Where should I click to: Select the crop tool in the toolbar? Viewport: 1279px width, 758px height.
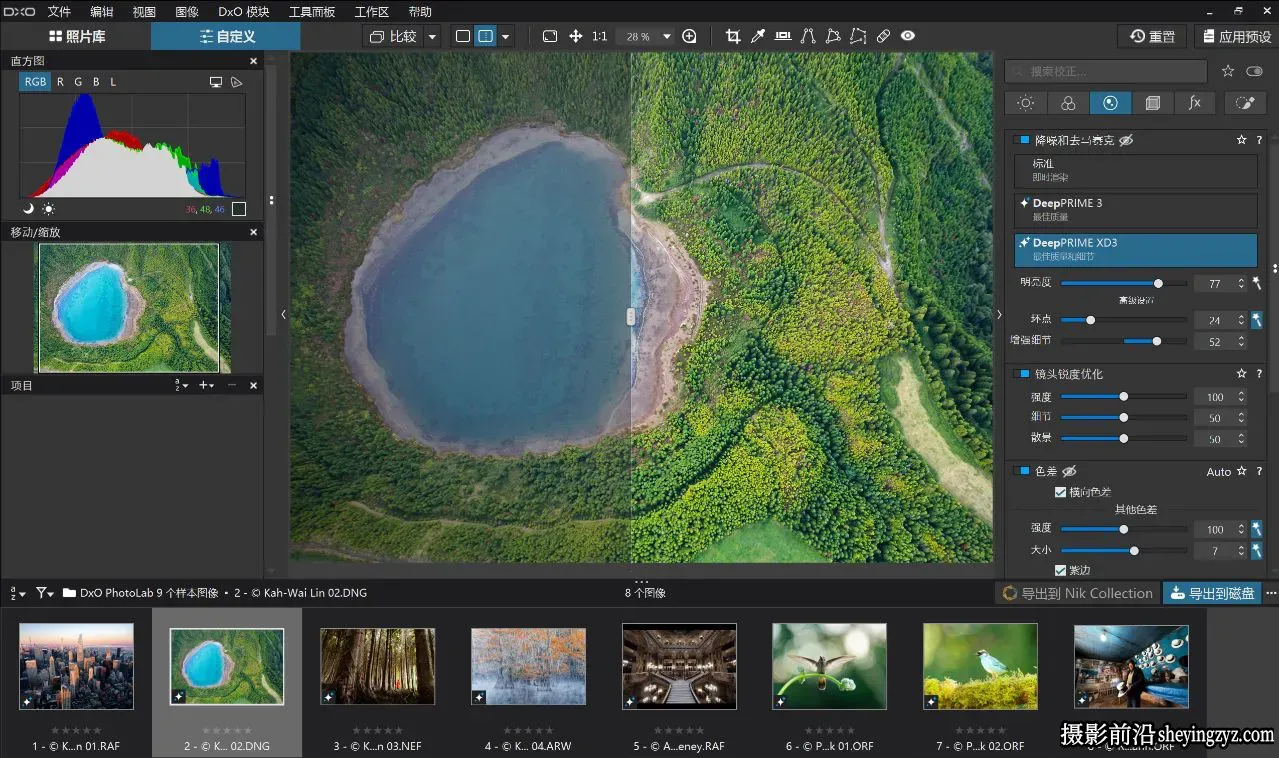(x=732, y=36)
